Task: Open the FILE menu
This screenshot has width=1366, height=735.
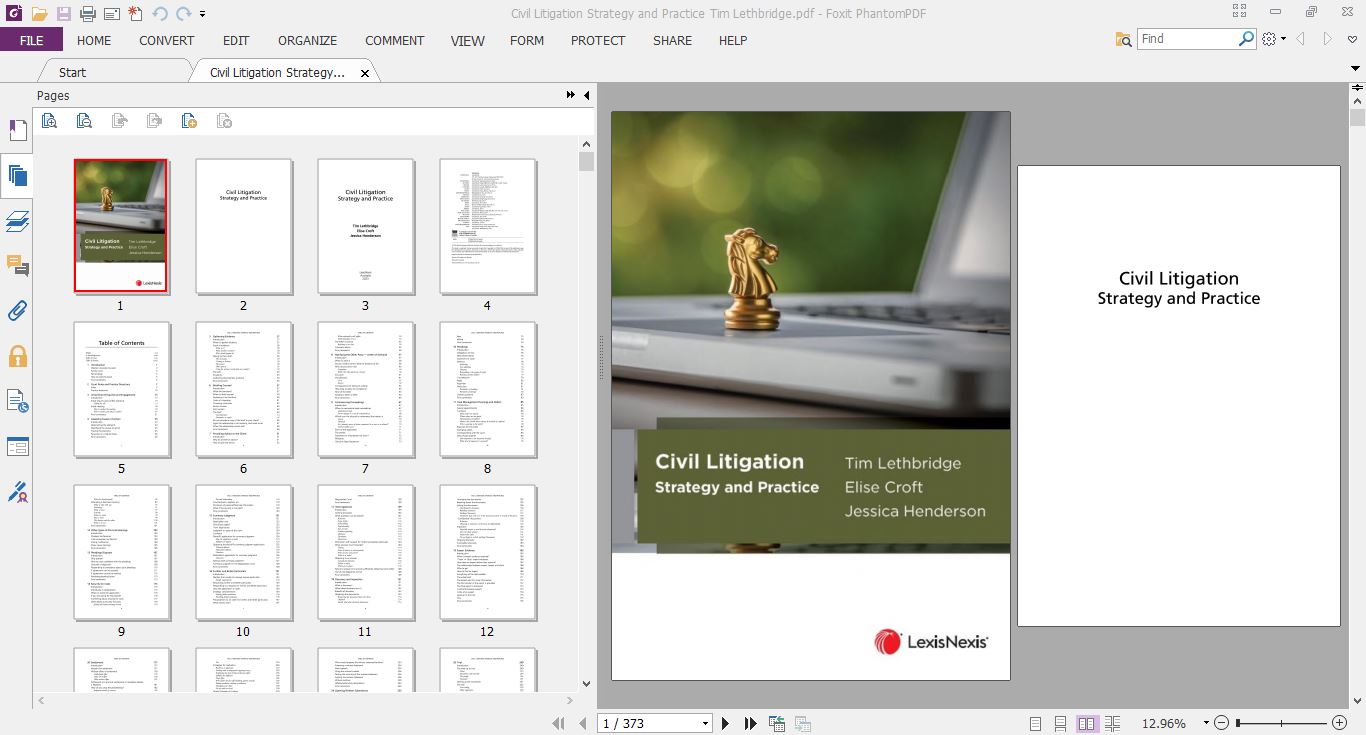Action: (31, 40)
